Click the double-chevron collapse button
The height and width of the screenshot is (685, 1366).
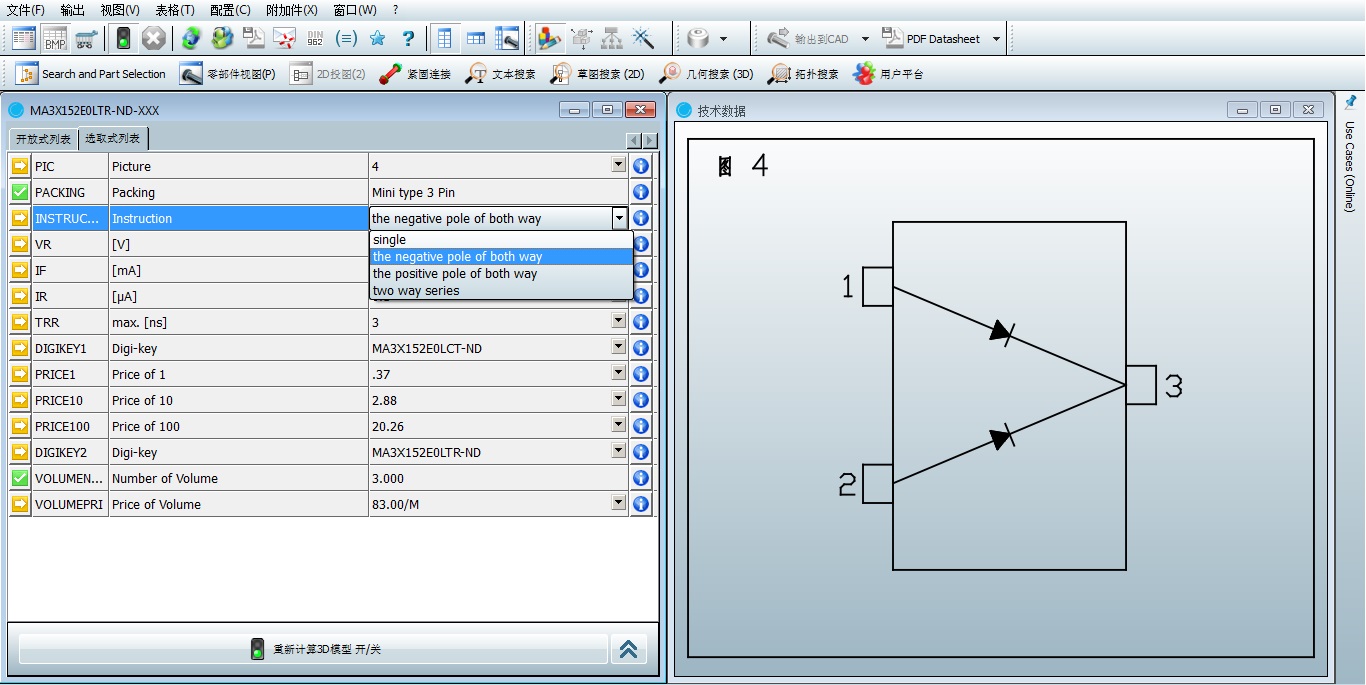[x=629, y=649]
